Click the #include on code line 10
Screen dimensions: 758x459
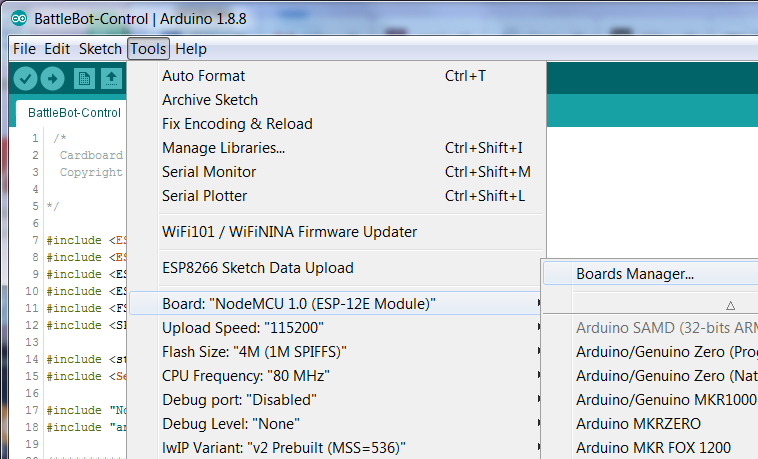[74, 291]
